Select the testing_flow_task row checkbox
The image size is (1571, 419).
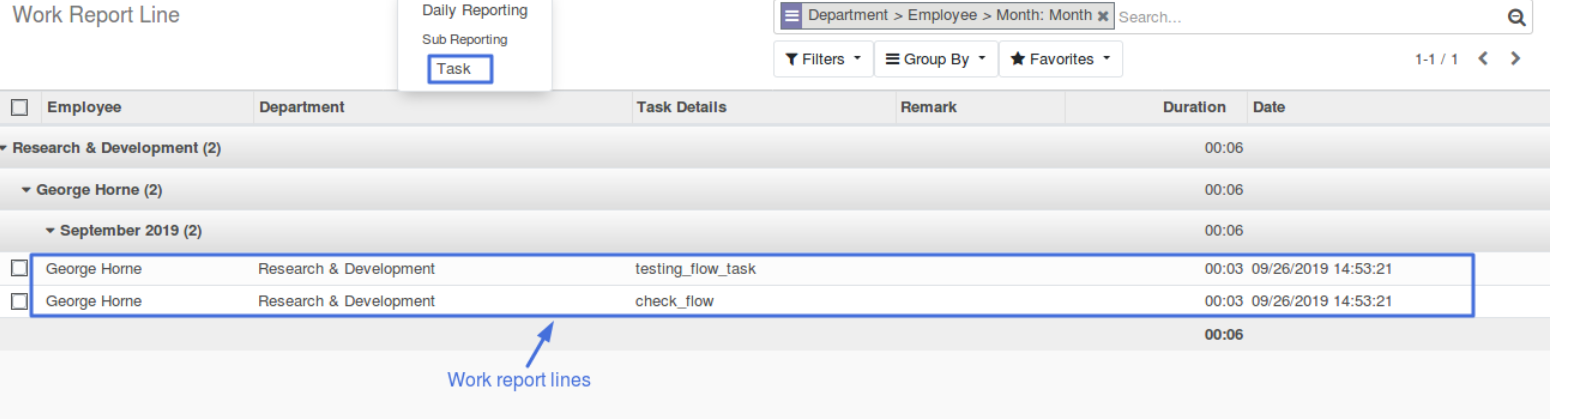coord(19,268)
